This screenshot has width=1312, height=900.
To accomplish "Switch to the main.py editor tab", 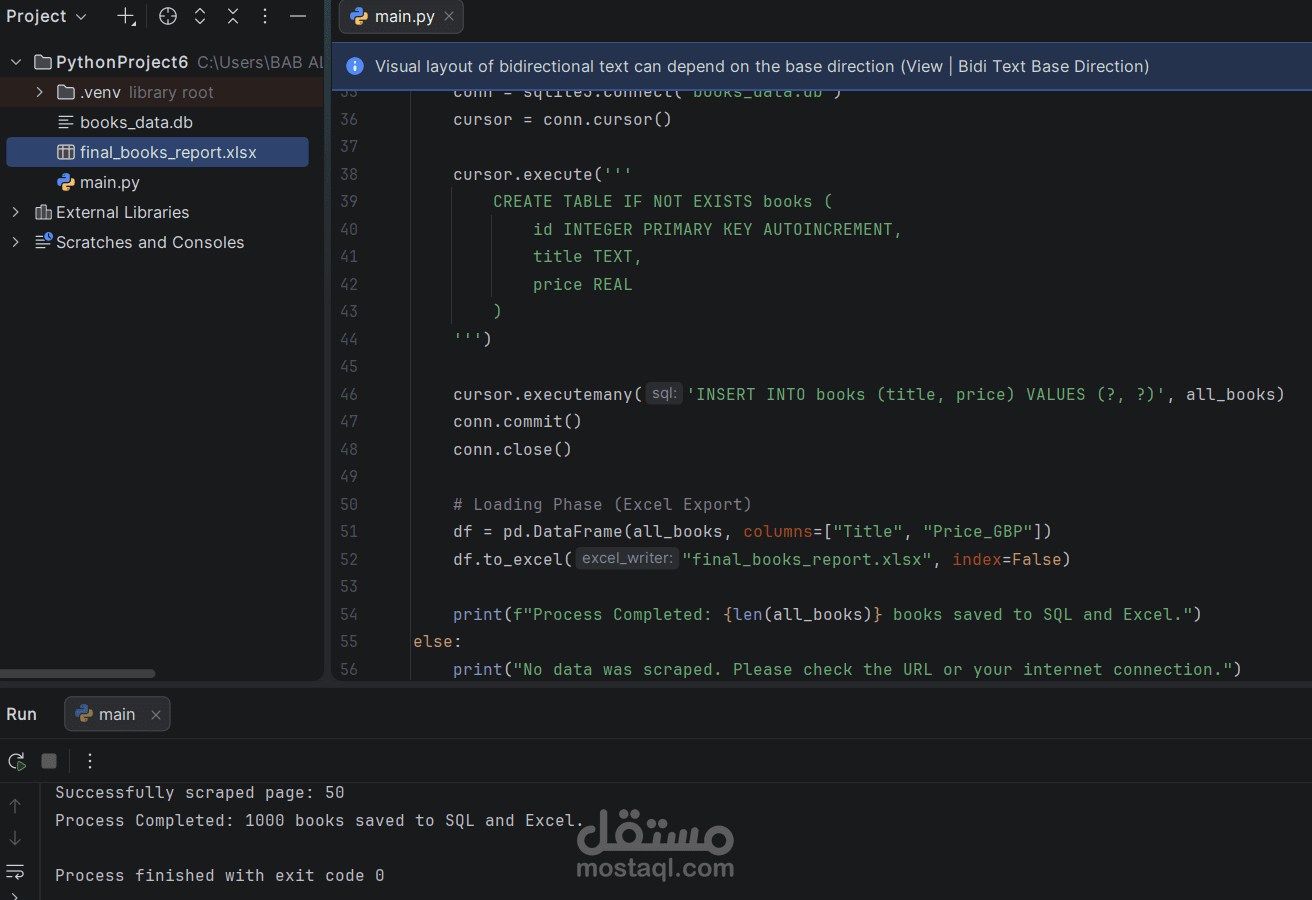I will tap(401, 17).
